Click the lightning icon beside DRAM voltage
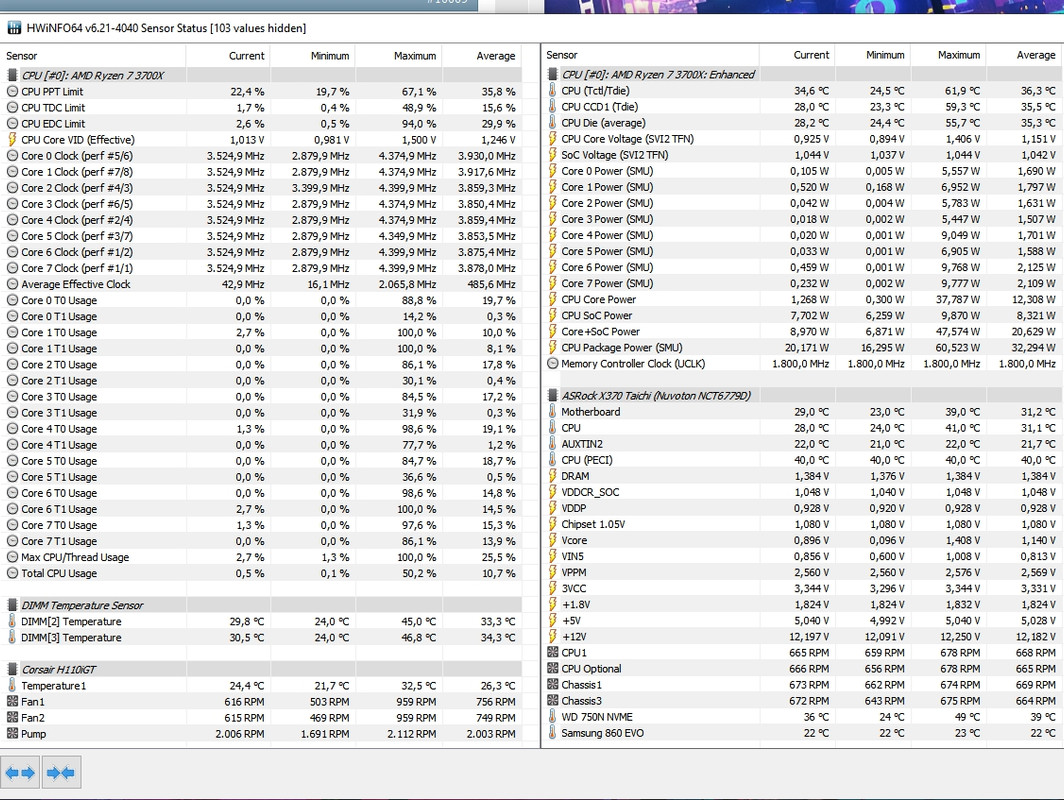The height and width of the screenshot is (800, 1064). (x=552, y=476)
